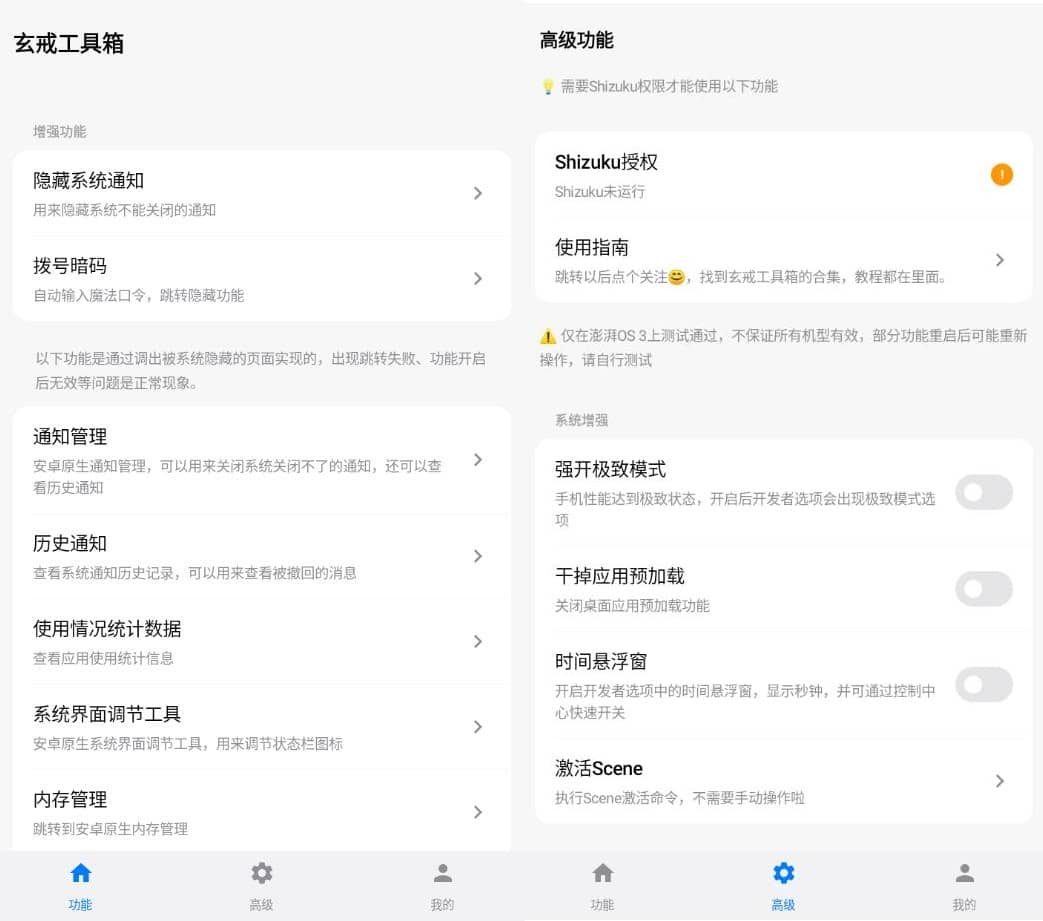Image resolution: width=1043 pixels, height=921 pixels.
Task: Tap the blue highlighted home icon
Action: [x=81, y=873]
